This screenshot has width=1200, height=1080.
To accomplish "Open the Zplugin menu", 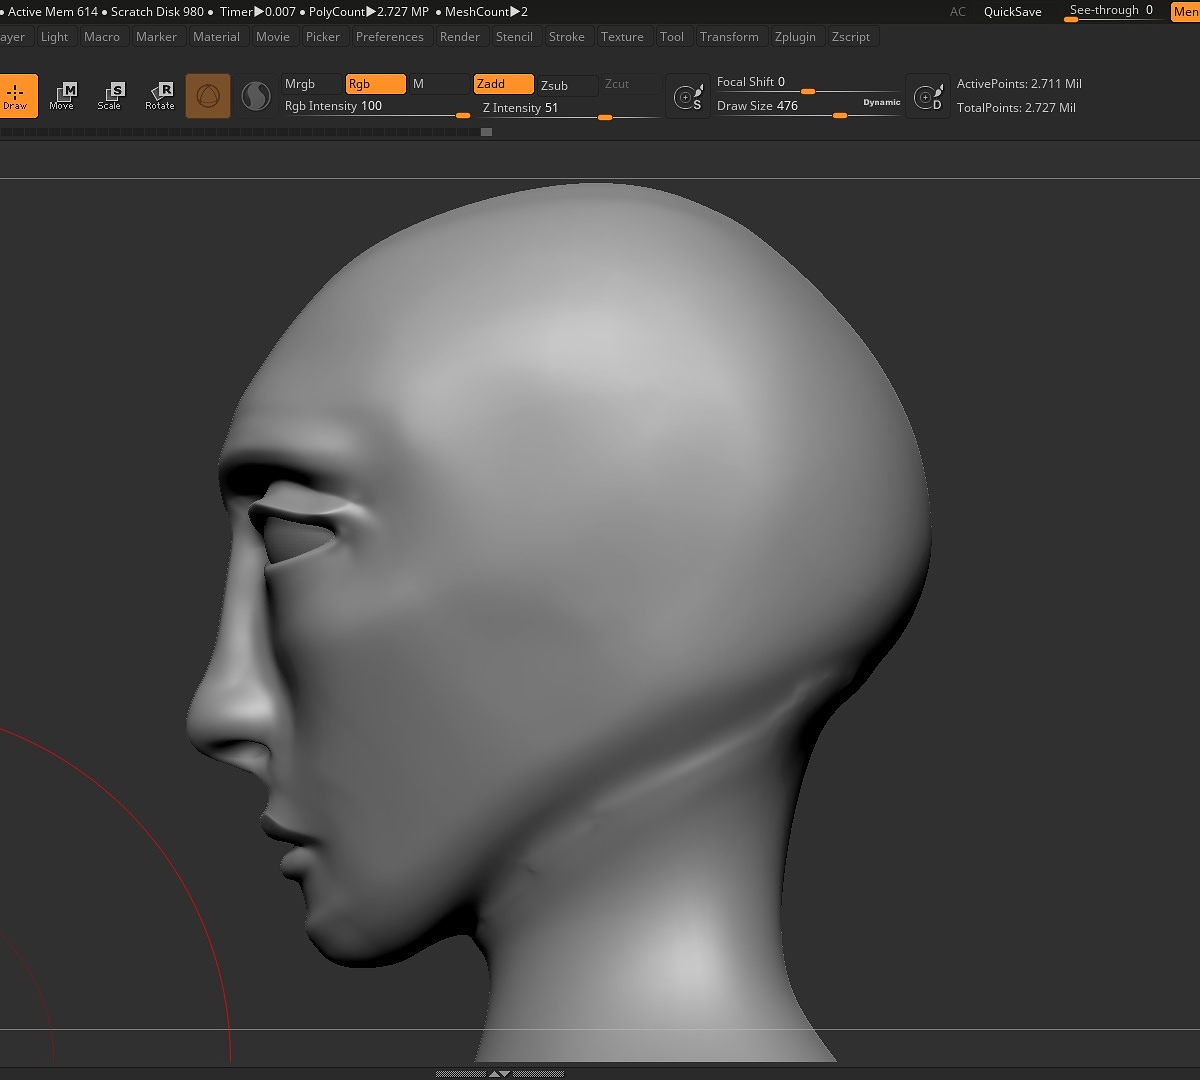I will [795, 37].
